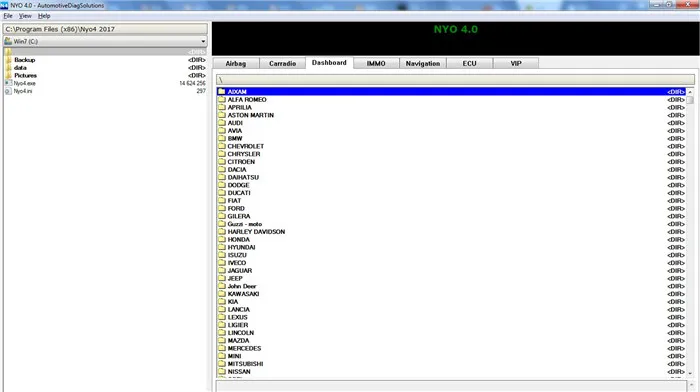Image resolution: width=700 pixels, height=392 pixels.
Task: Select the JAGUAR entry
Action: tap(451, 271)
